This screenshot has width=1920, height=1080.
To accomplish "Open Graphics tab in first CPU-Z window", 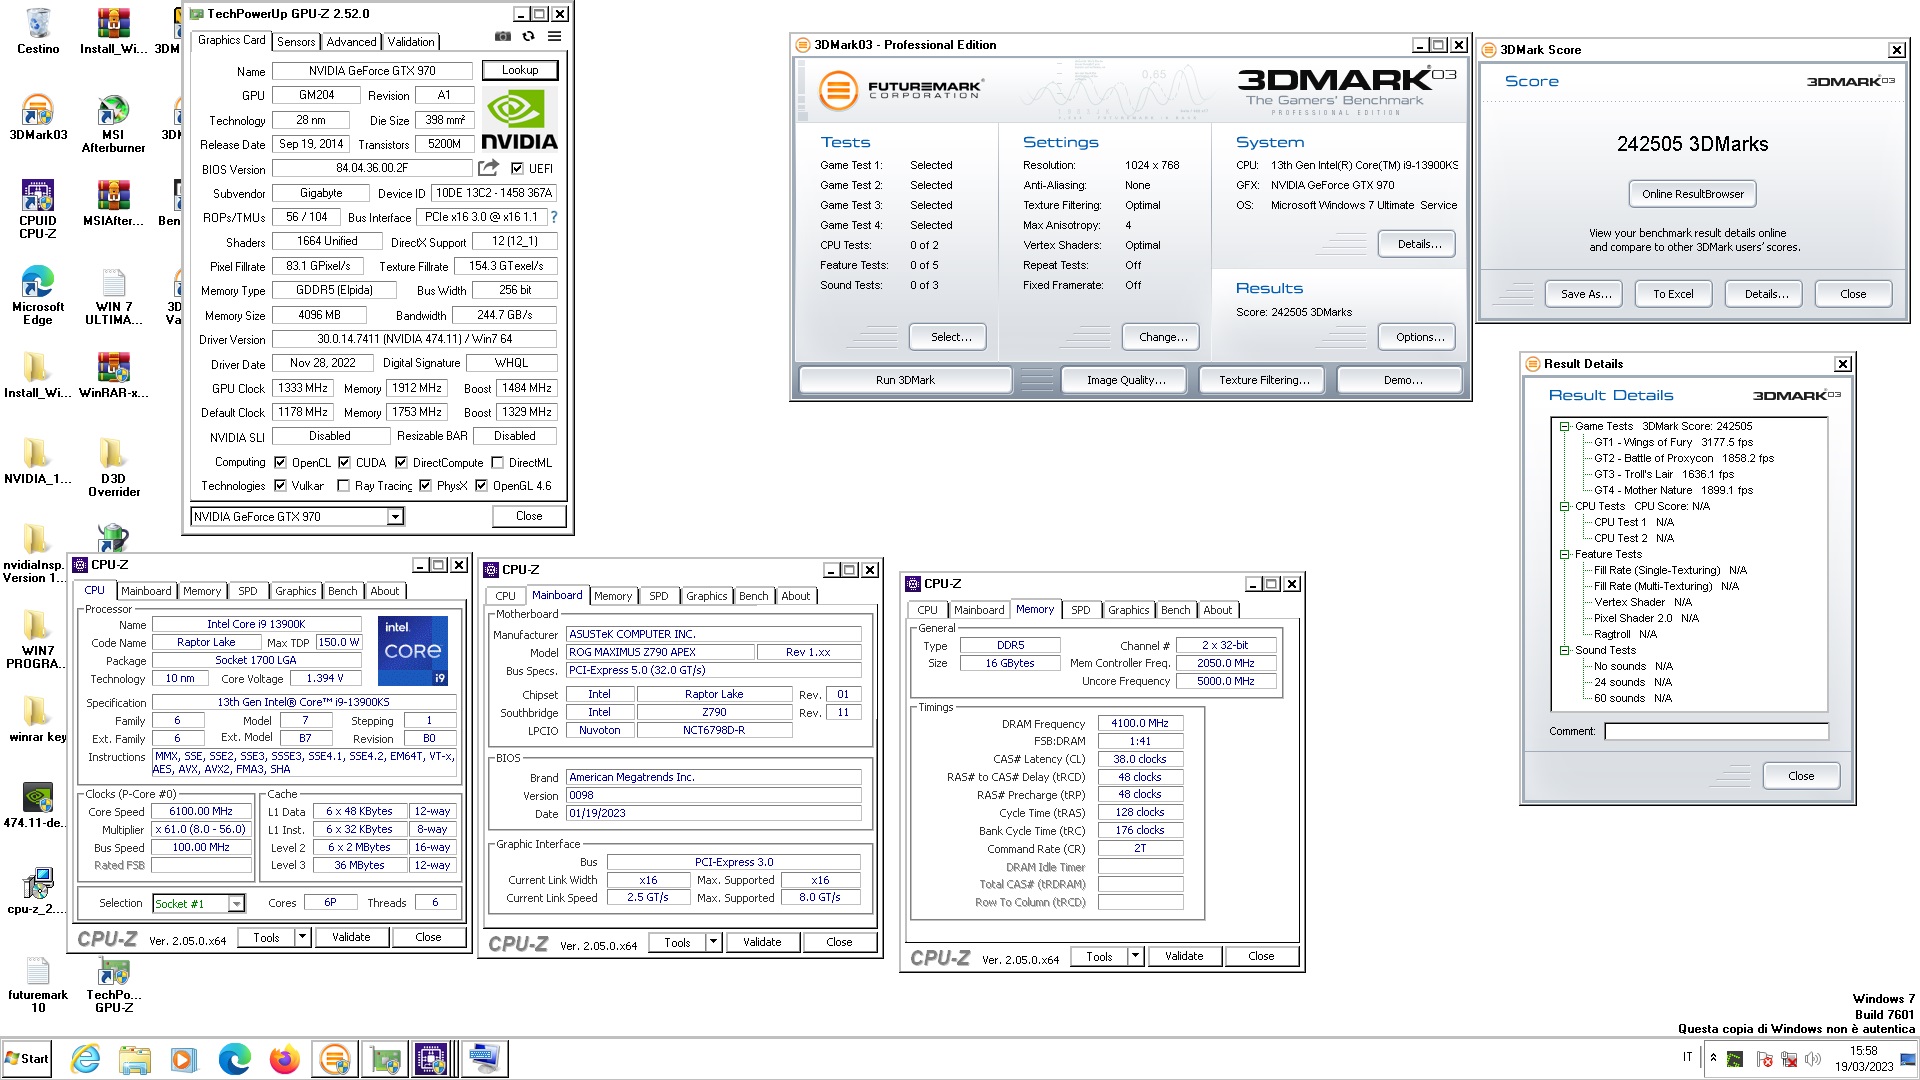I will pos(295,591).
